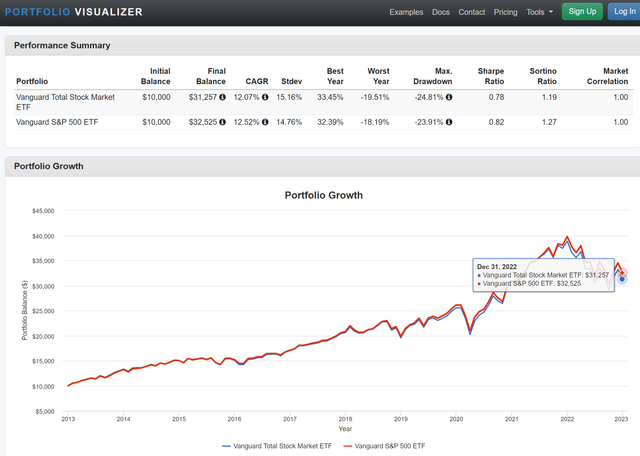The image size is (640, 456).
Task: Info icon next to $32,525 final balance
Action: (222, 122)
